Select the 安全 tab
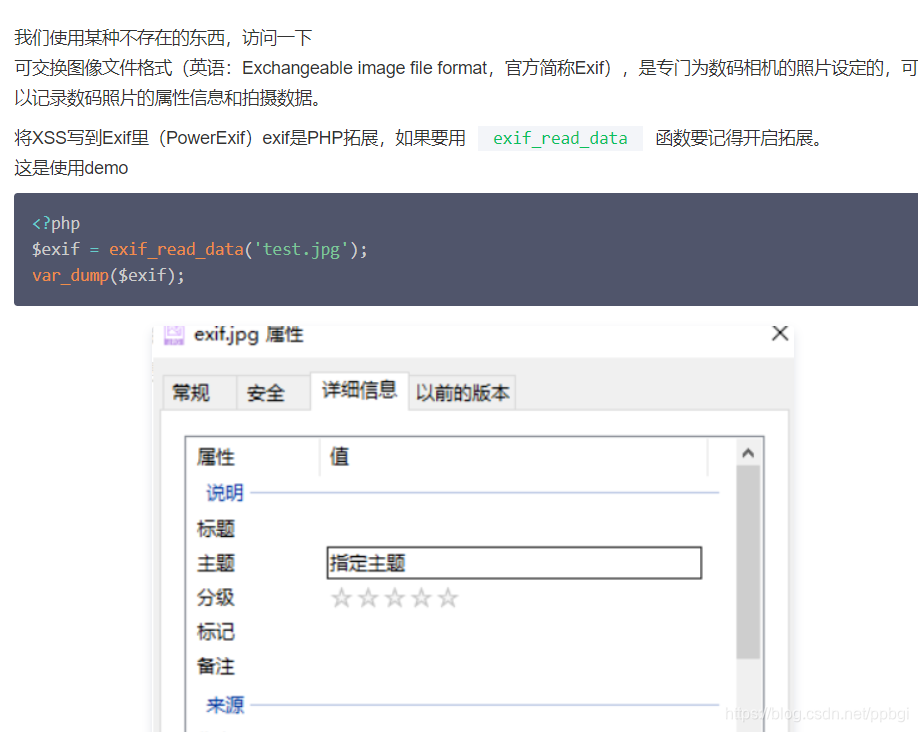This screenshot has width=918, height=732. (x=268, y=392)
